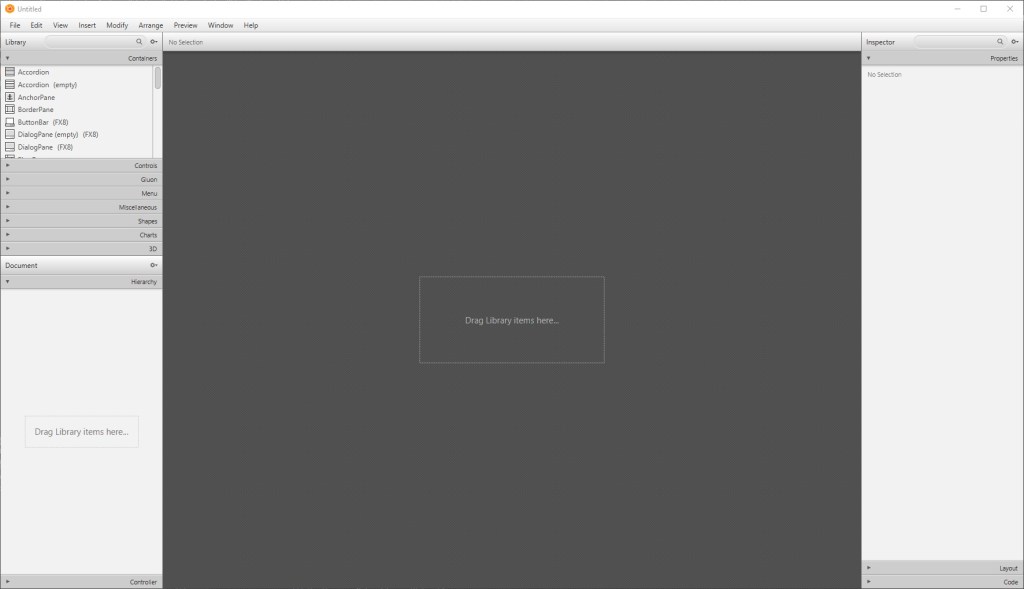Expand the Gluon library section

tap(81, 179)
